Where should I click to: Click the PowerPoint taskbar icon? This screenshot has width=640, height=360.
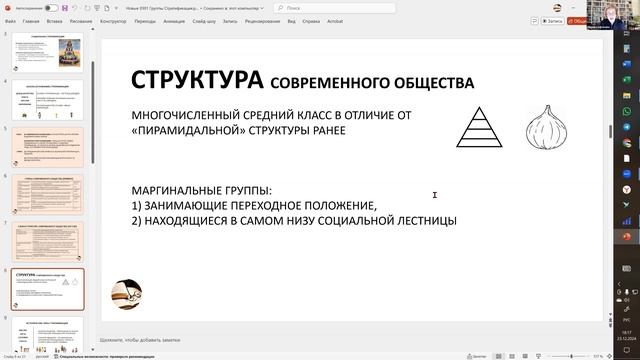(627, 237)
